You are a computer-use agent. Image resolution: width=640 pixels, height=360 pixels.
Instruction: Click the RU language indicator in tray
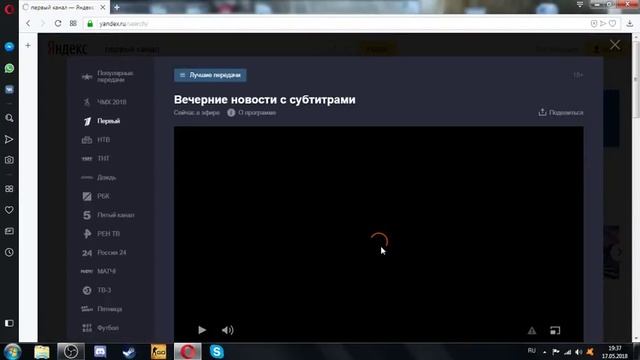pos(531,351)
